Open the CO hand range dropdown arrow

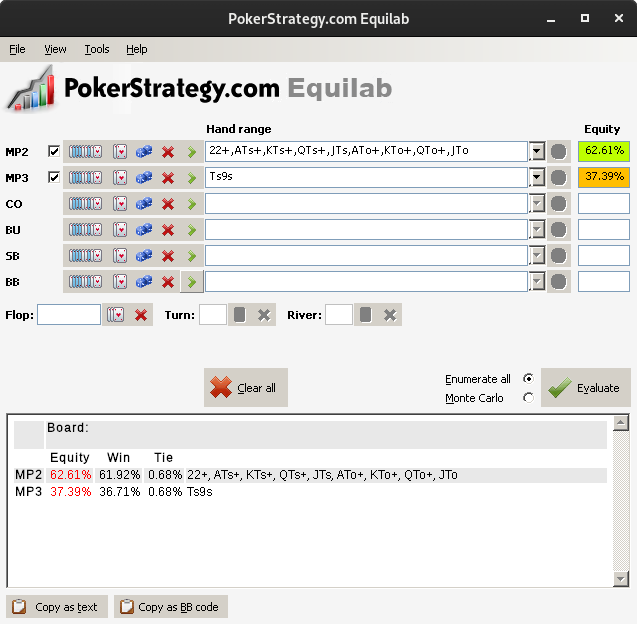pyautogui.click(x=536, y=204)
